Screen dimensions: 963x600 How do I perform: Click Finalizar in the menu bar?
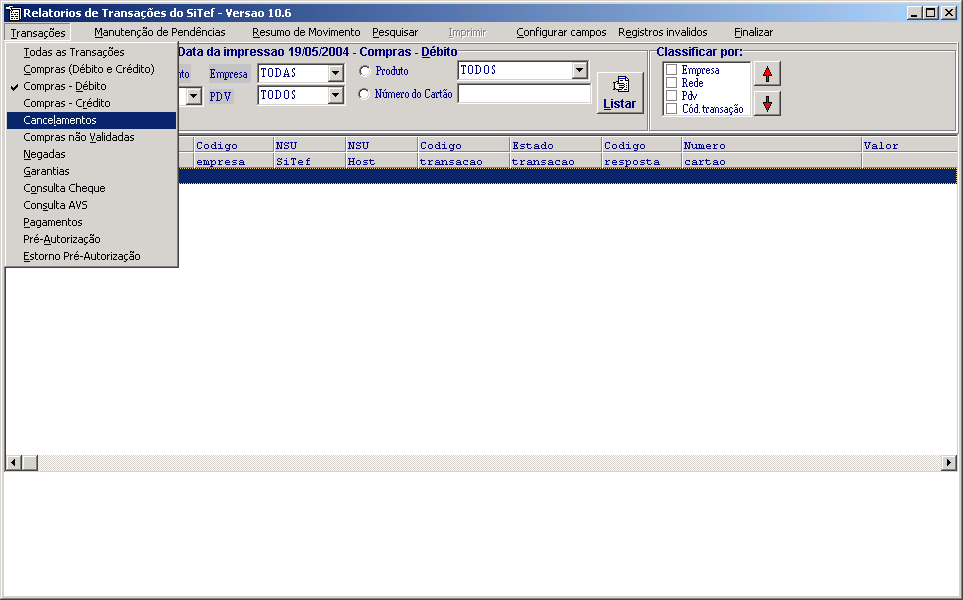[x=754, y=33]
